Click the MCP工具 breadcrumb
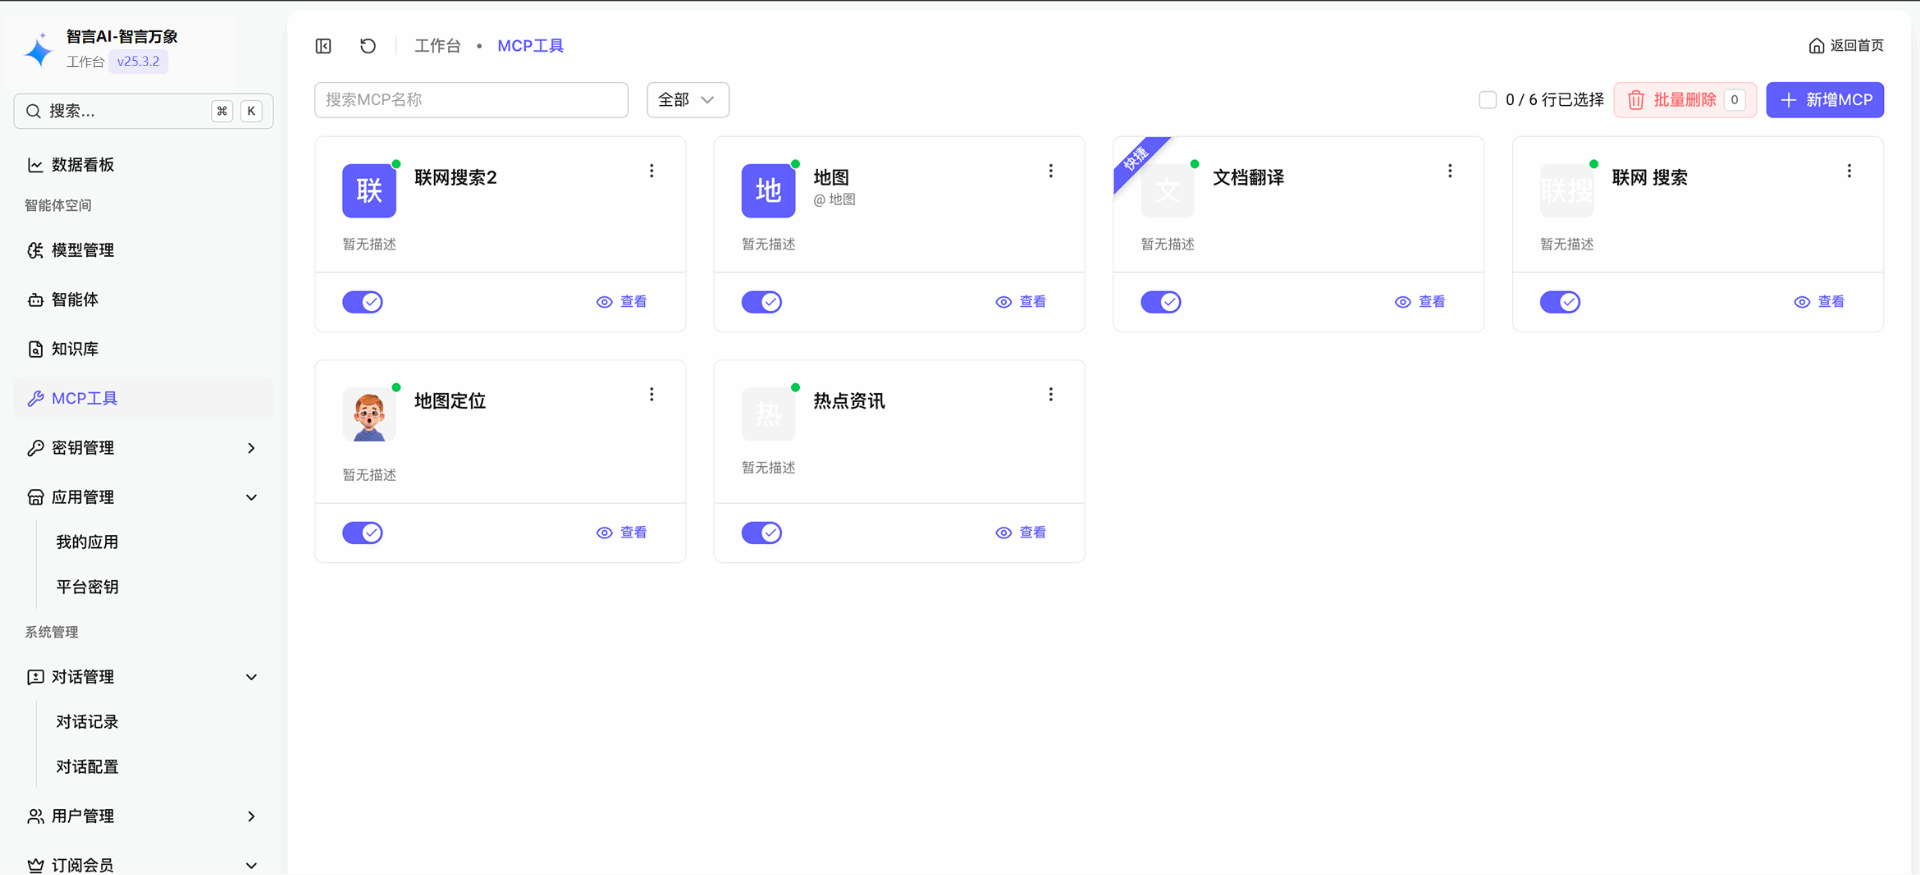Screen dimensions: 1920x875 coord(531,46)
